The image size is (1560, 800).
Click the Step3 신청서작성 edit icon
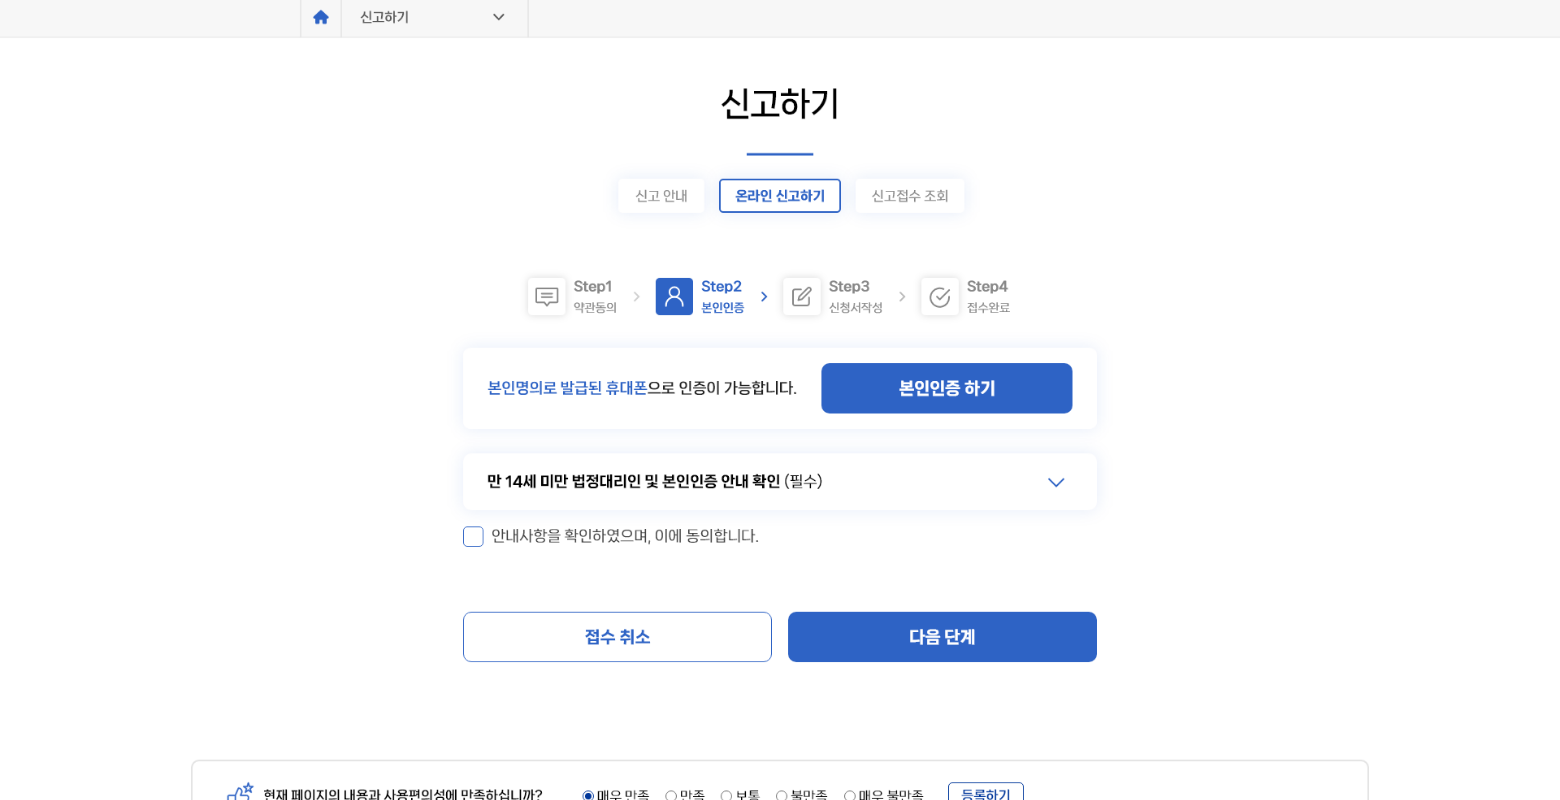click(x=802, y=297)
